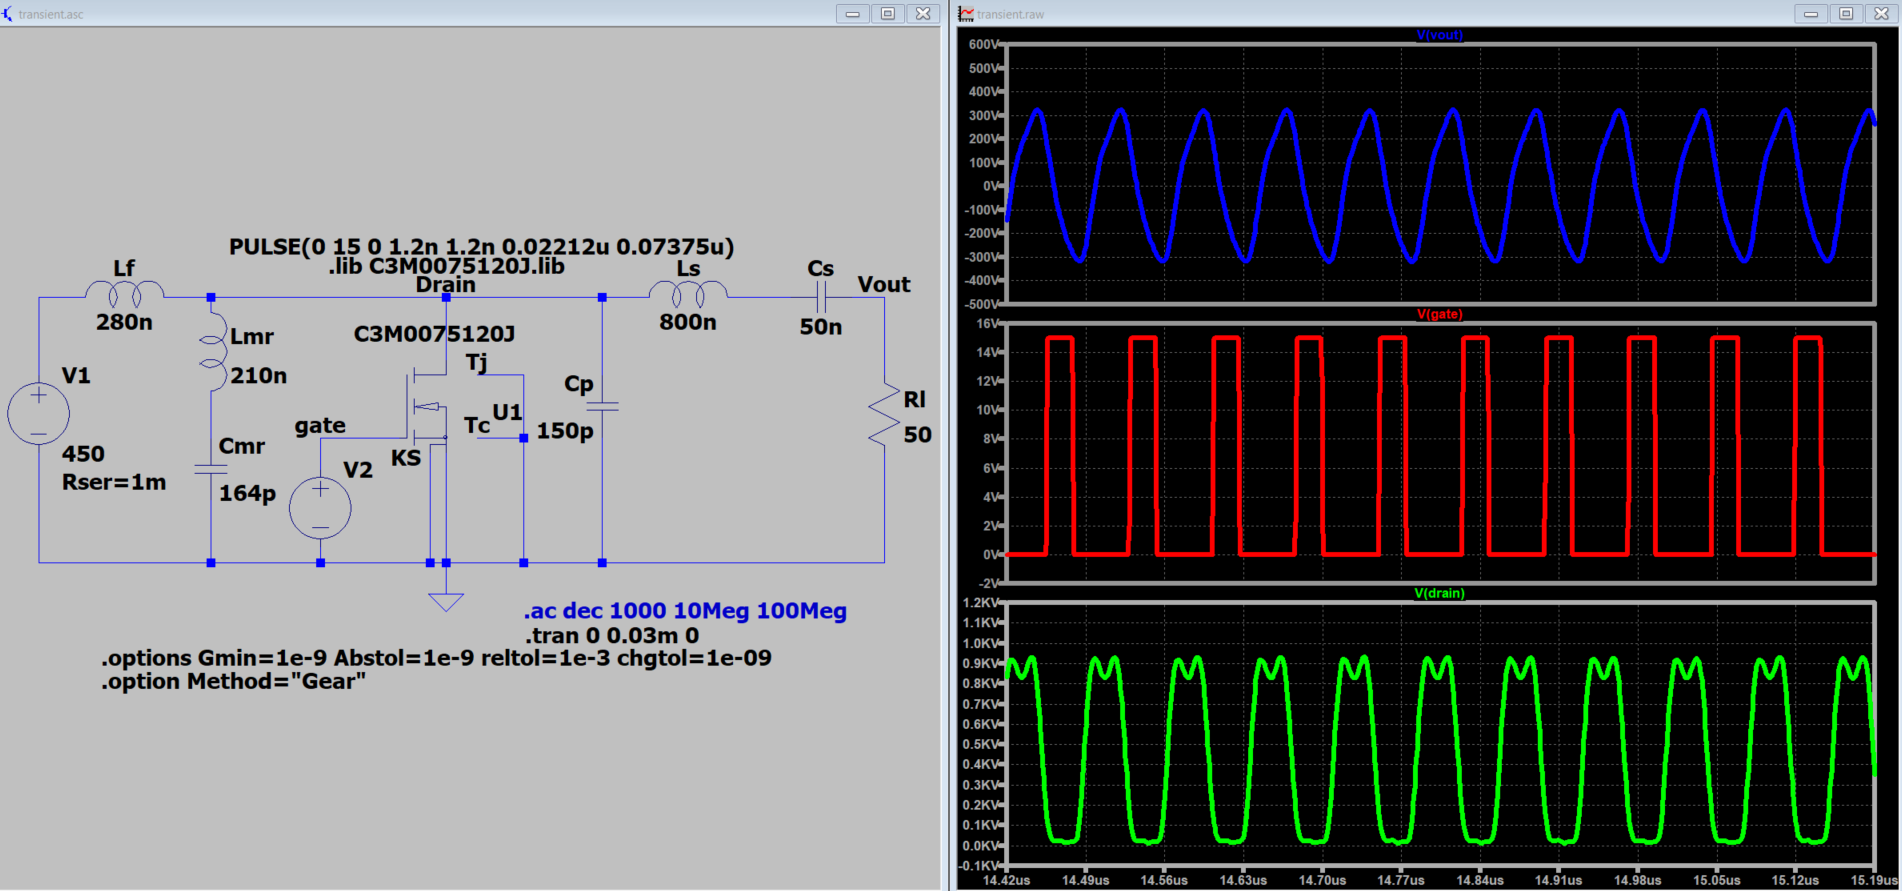Click the Tj pin label
This screenshot has height=891, width=1902.
click(x=477, y=362)
